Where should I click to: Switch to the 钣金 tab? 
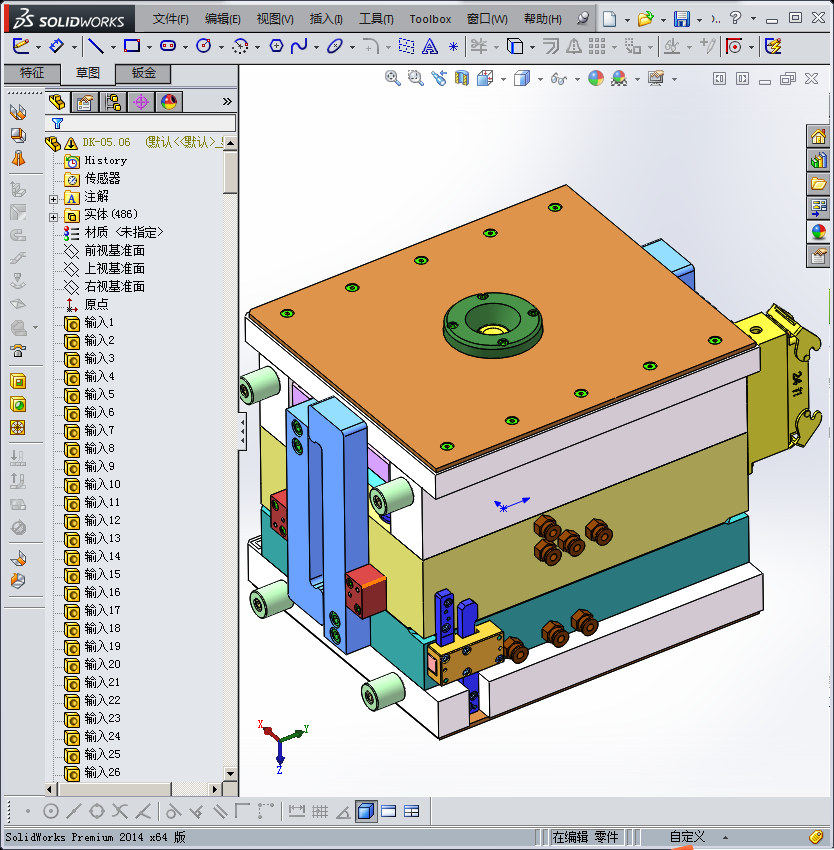[144, 73]
